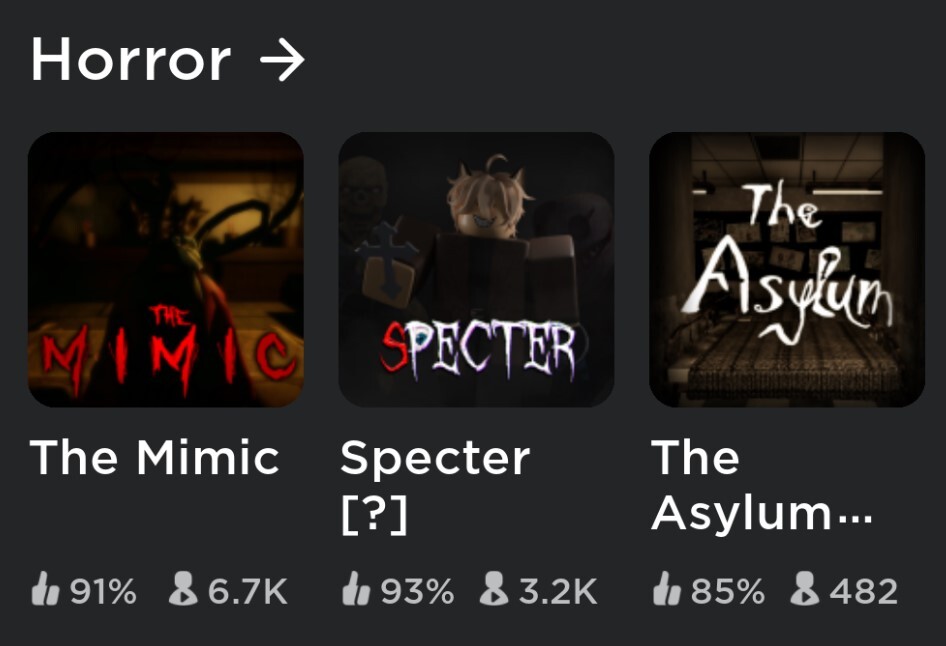Select The Mimic title text
This screenshot has width=946, height=646.
click(x=154, y=457)
